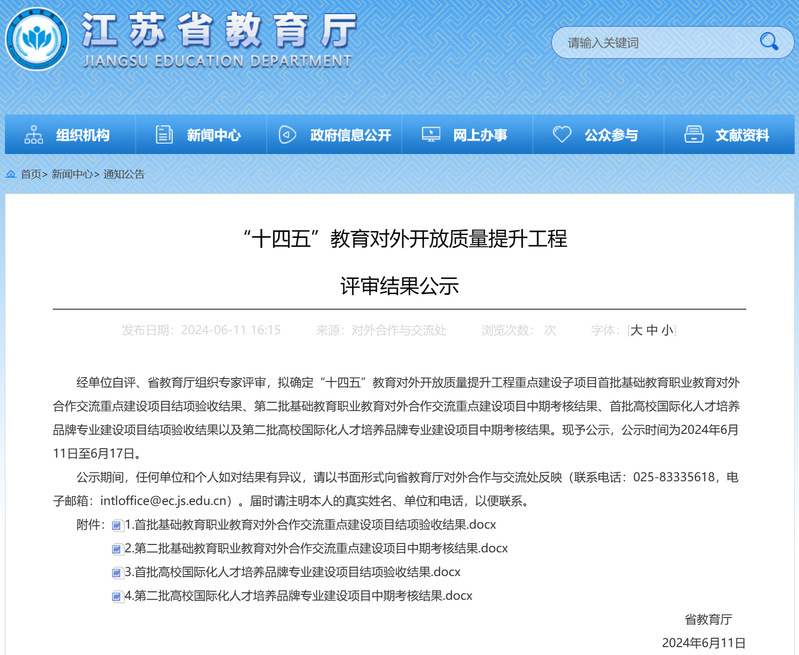Click the 政府信息公开 icon

pyautogui.click(x=287, y=135)
